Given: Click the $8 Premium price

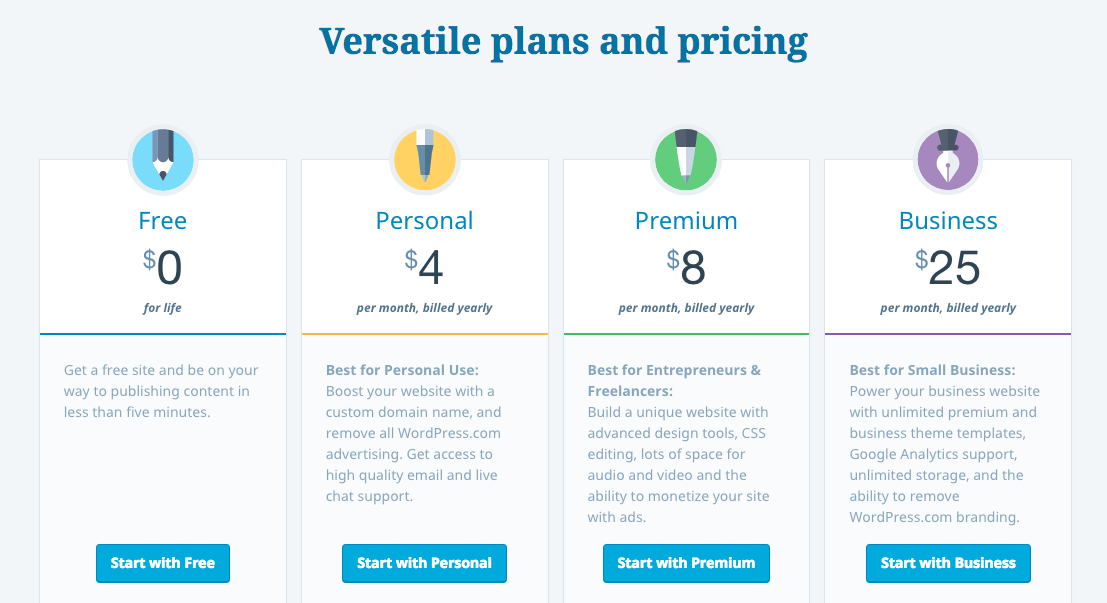Looking at the screenshot, I should pos(686,267).
